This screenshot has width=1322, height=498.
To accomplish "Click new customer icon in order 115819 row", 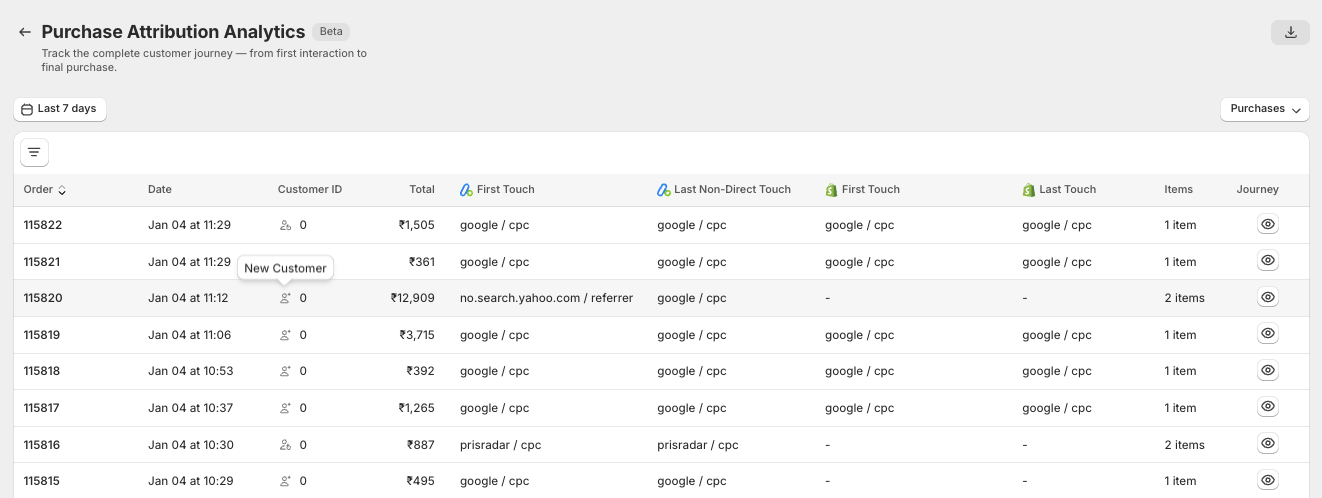I will [285, 335].
